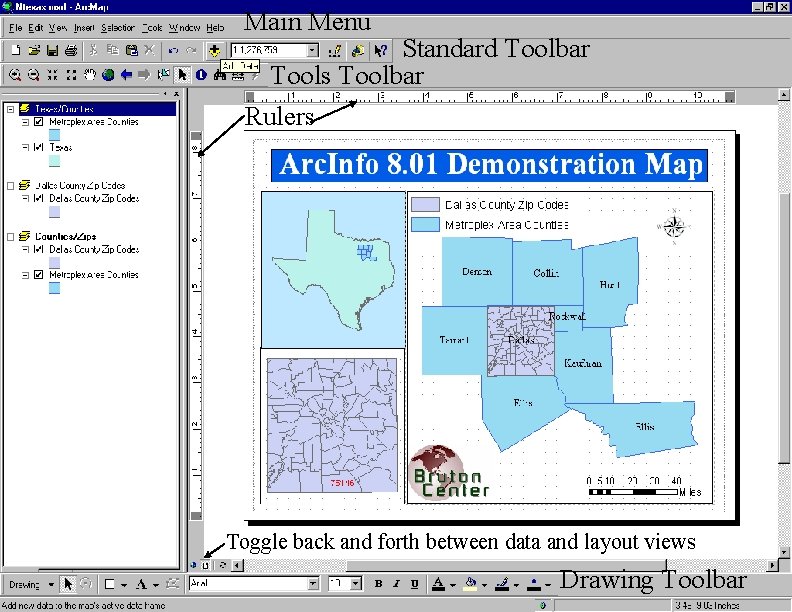The width and height of the screenshot is (792, 612).
Task: Click the Paste clipboard icon
Action: tap(131, 50)
